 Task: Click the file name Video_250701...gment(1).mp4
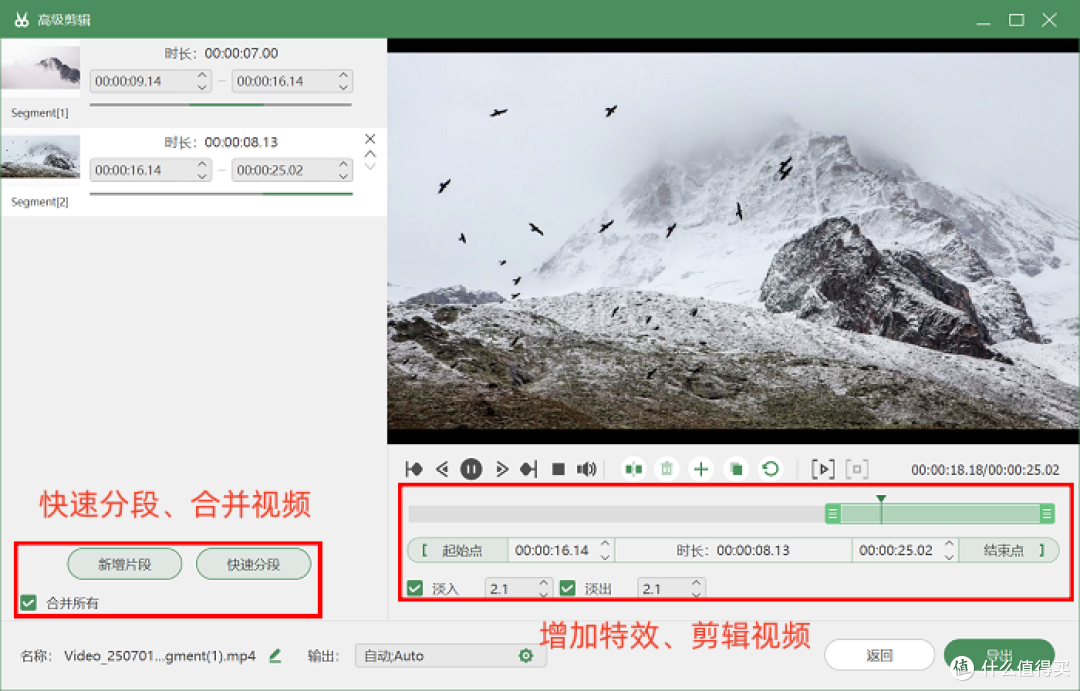pyautogui.click(x=160, y=656)
